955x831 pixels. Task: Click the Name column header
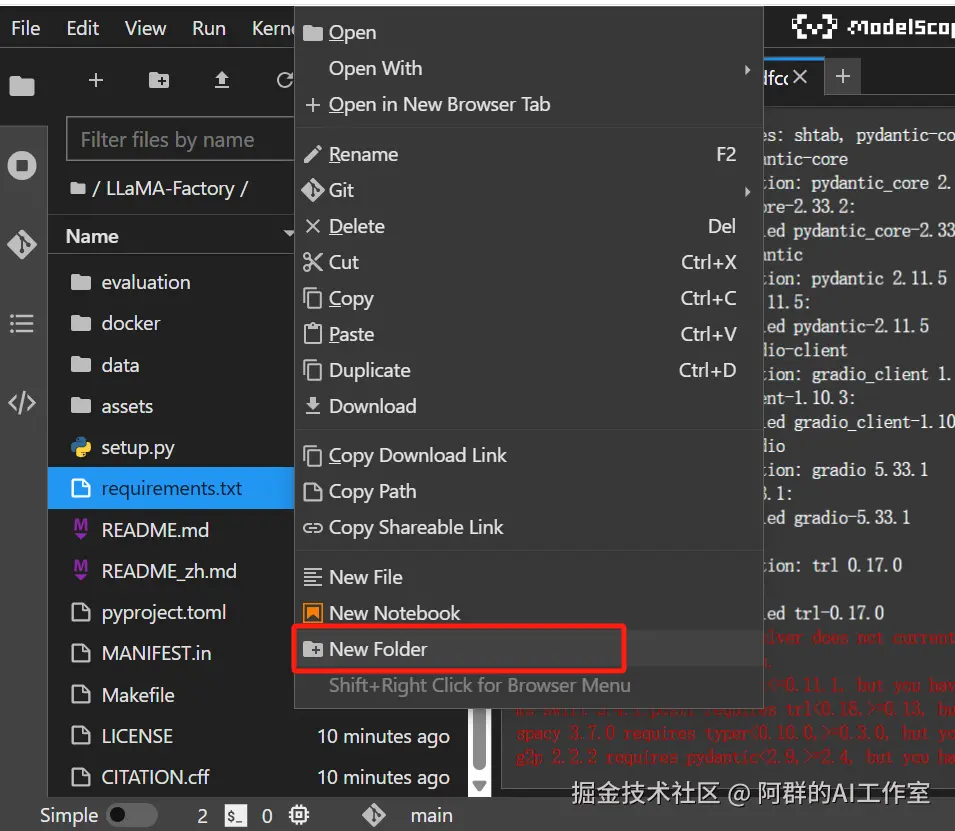pyautogui.click(x=171, y=236)
